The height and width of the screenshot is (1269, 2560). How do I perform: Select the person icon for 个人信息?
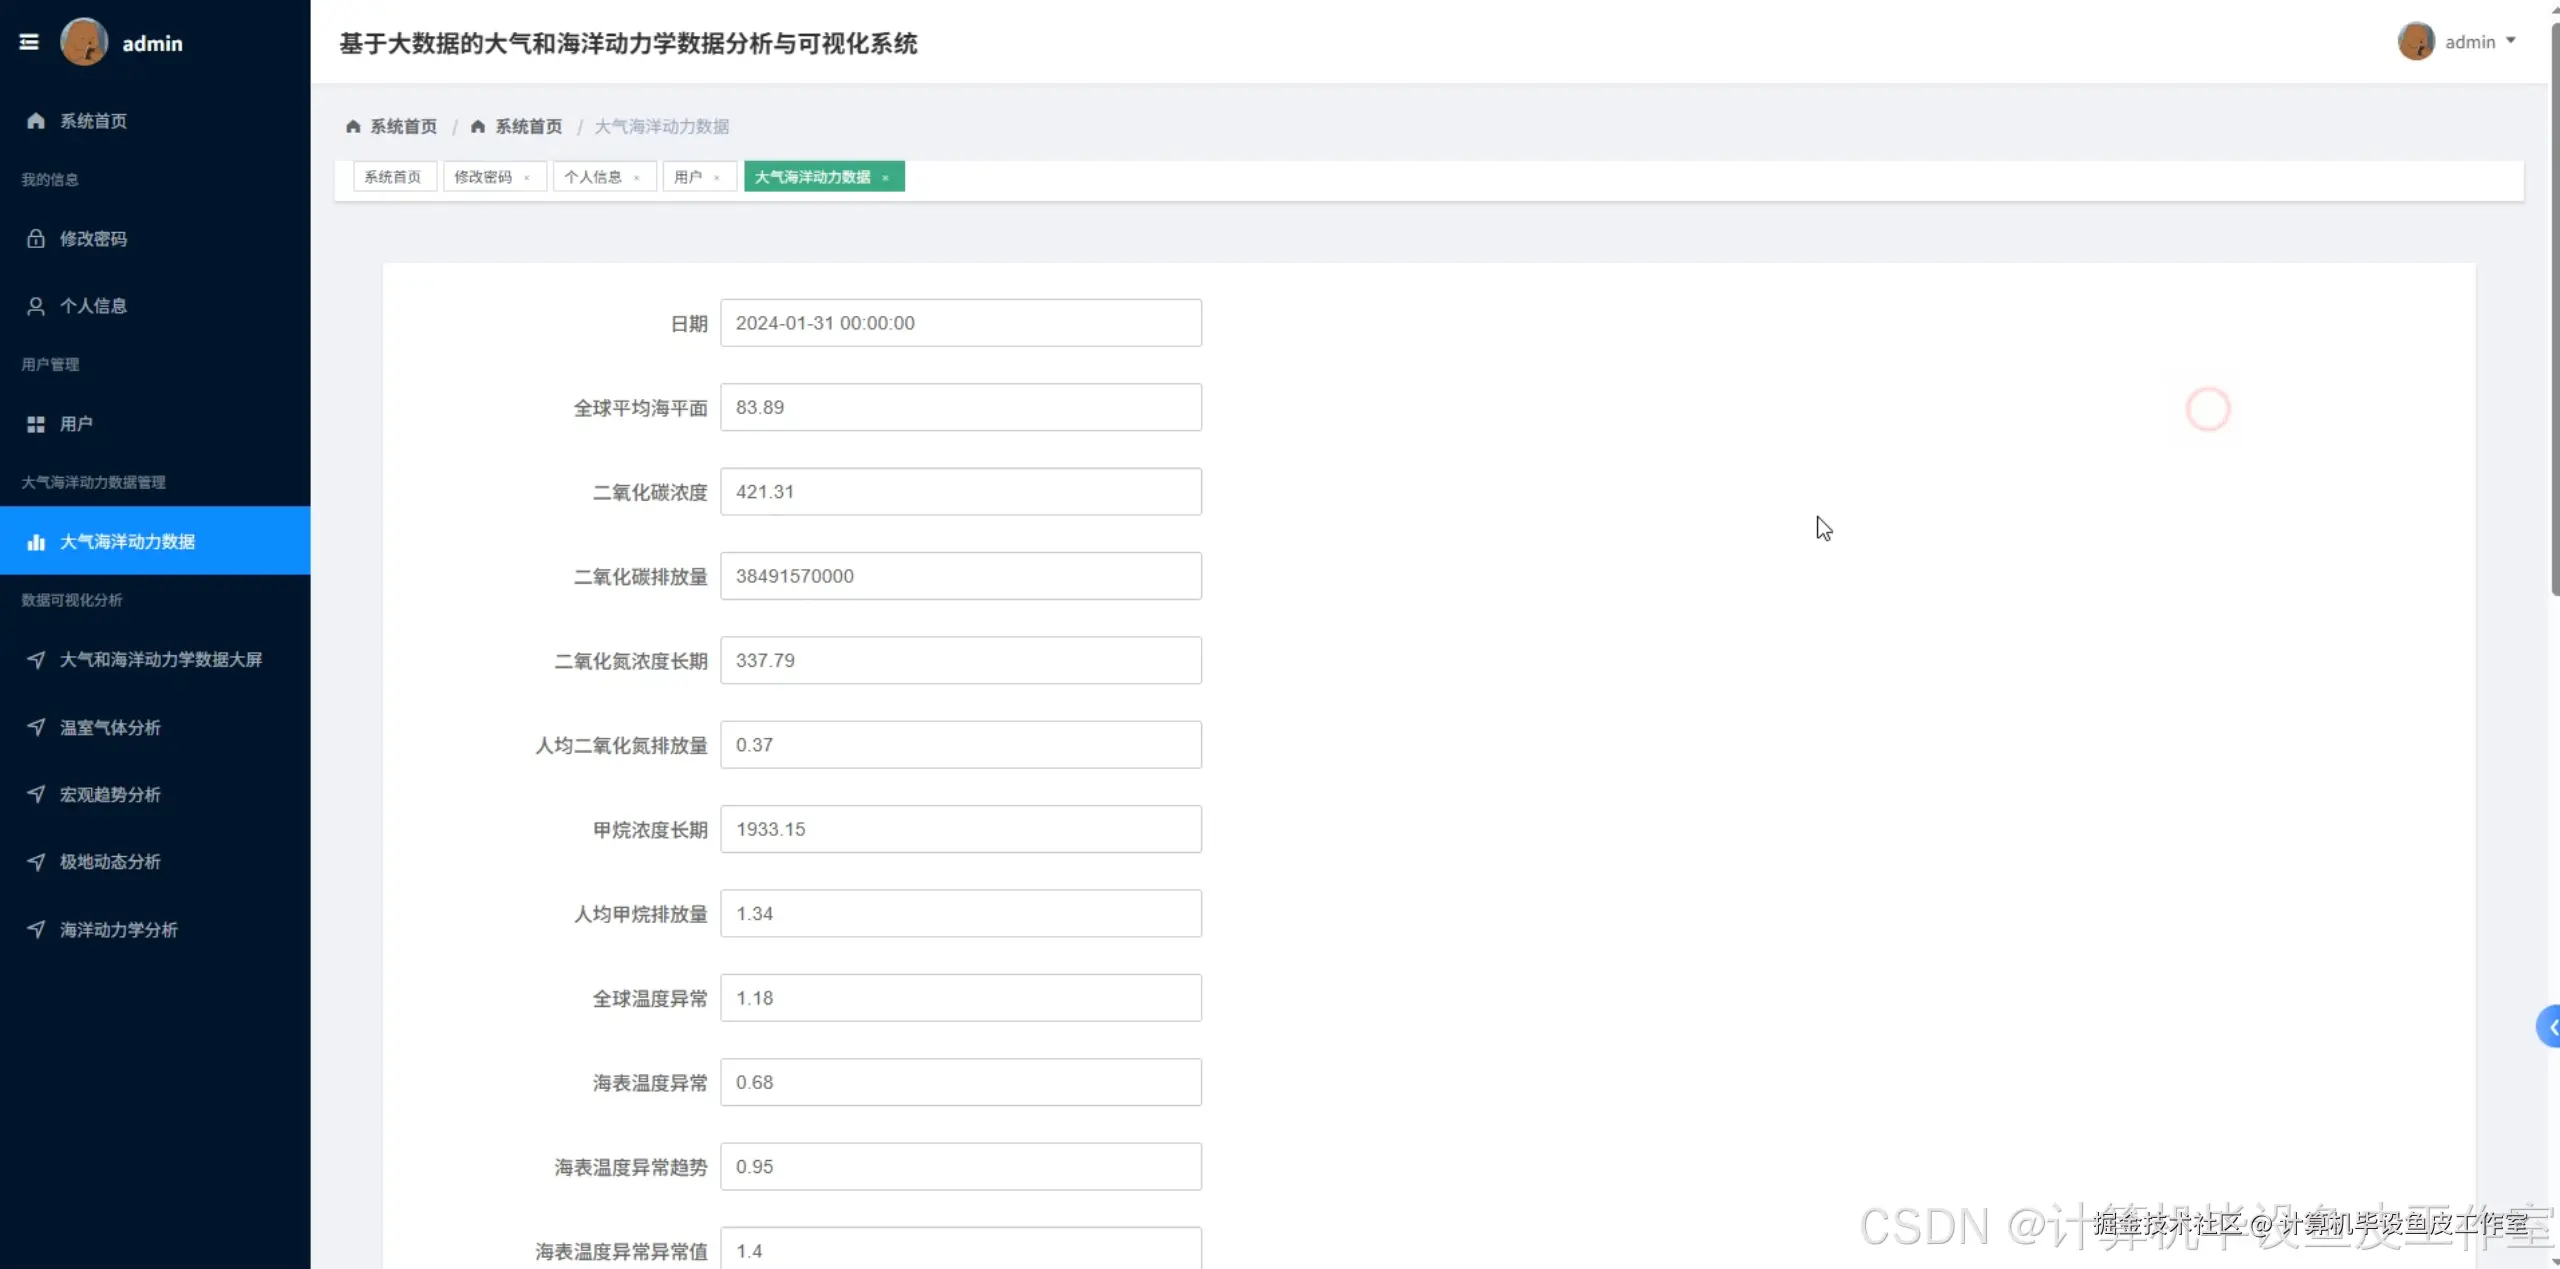36,305
